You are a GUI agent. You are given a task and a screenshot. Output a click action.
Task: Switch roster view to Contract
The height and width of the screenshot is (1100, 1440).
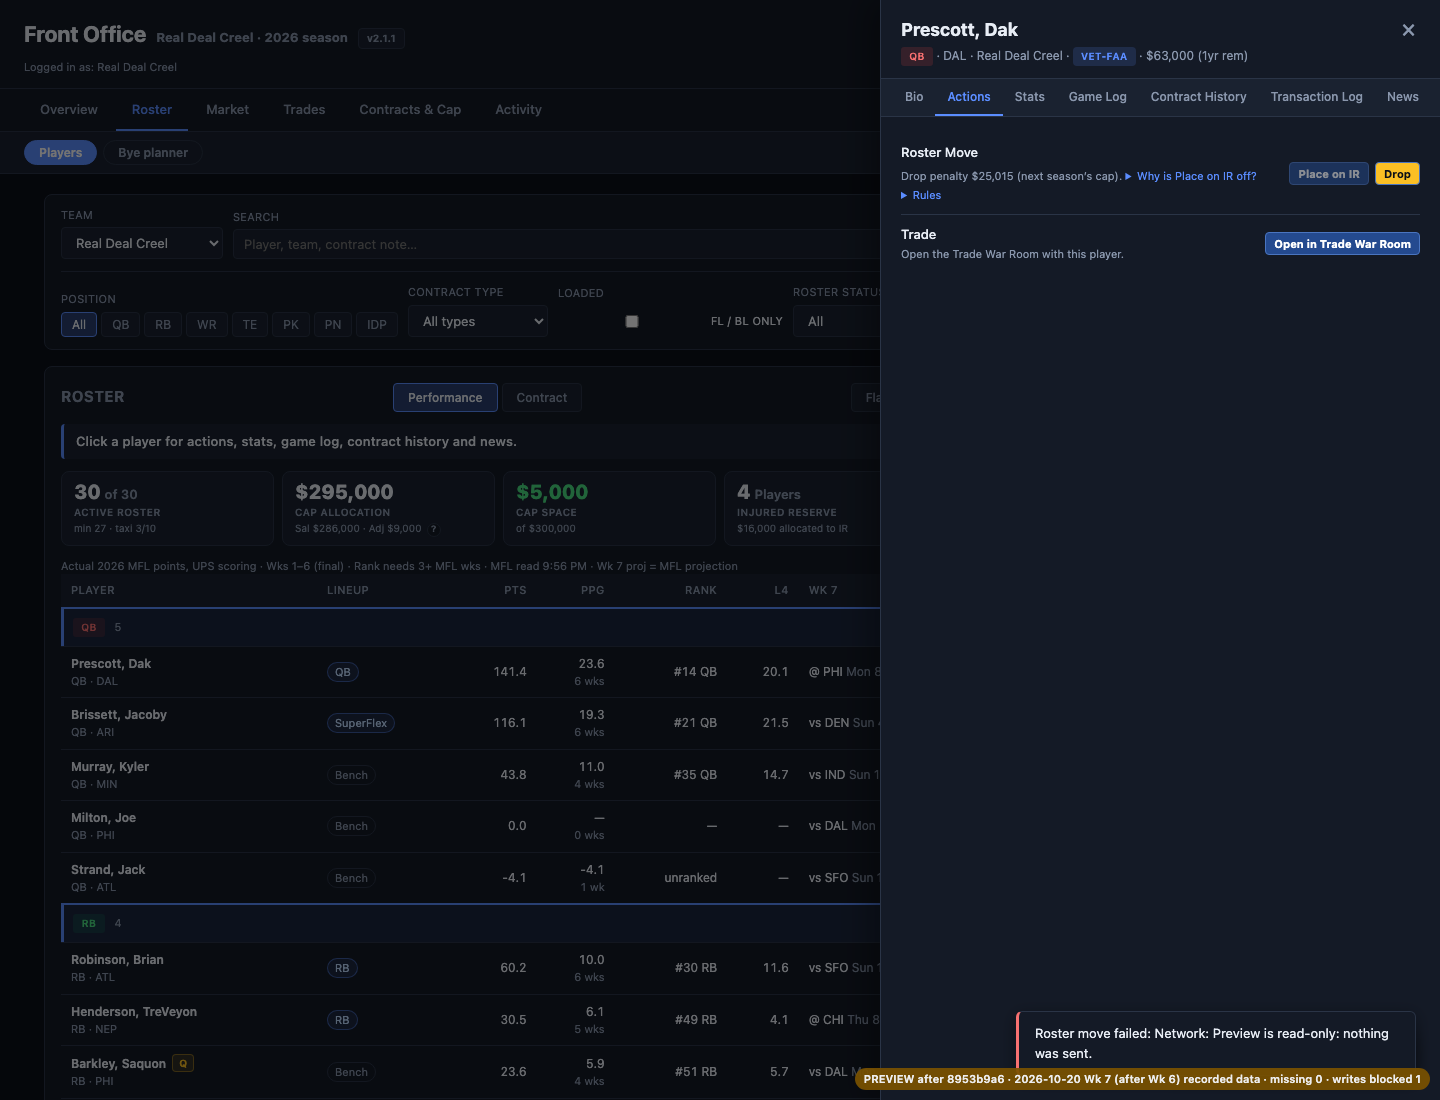coord(542,398)
